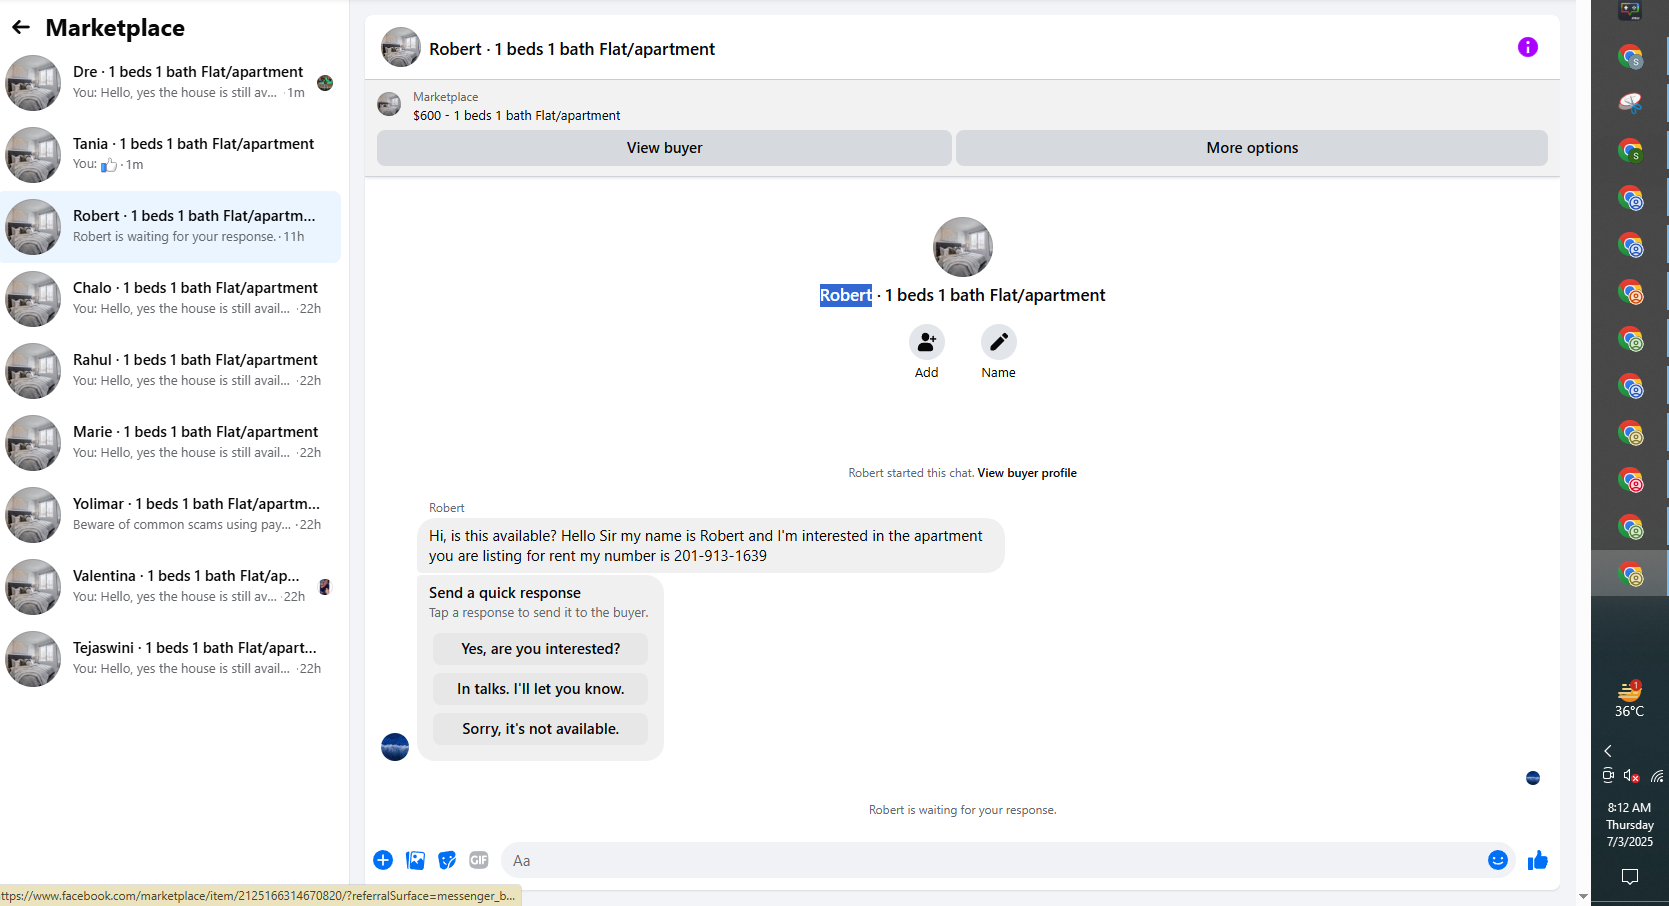
Task: Open the GIF picker
Action: [x=479, y=860]
